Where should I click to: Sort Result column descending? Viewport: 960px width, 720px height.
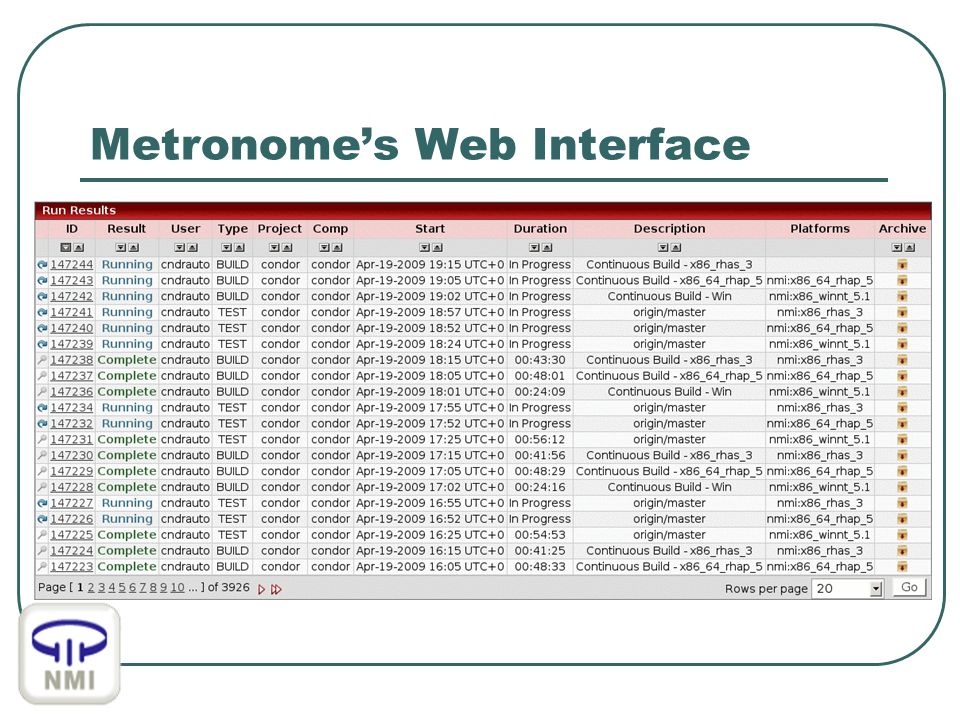[x=121, y=248]
